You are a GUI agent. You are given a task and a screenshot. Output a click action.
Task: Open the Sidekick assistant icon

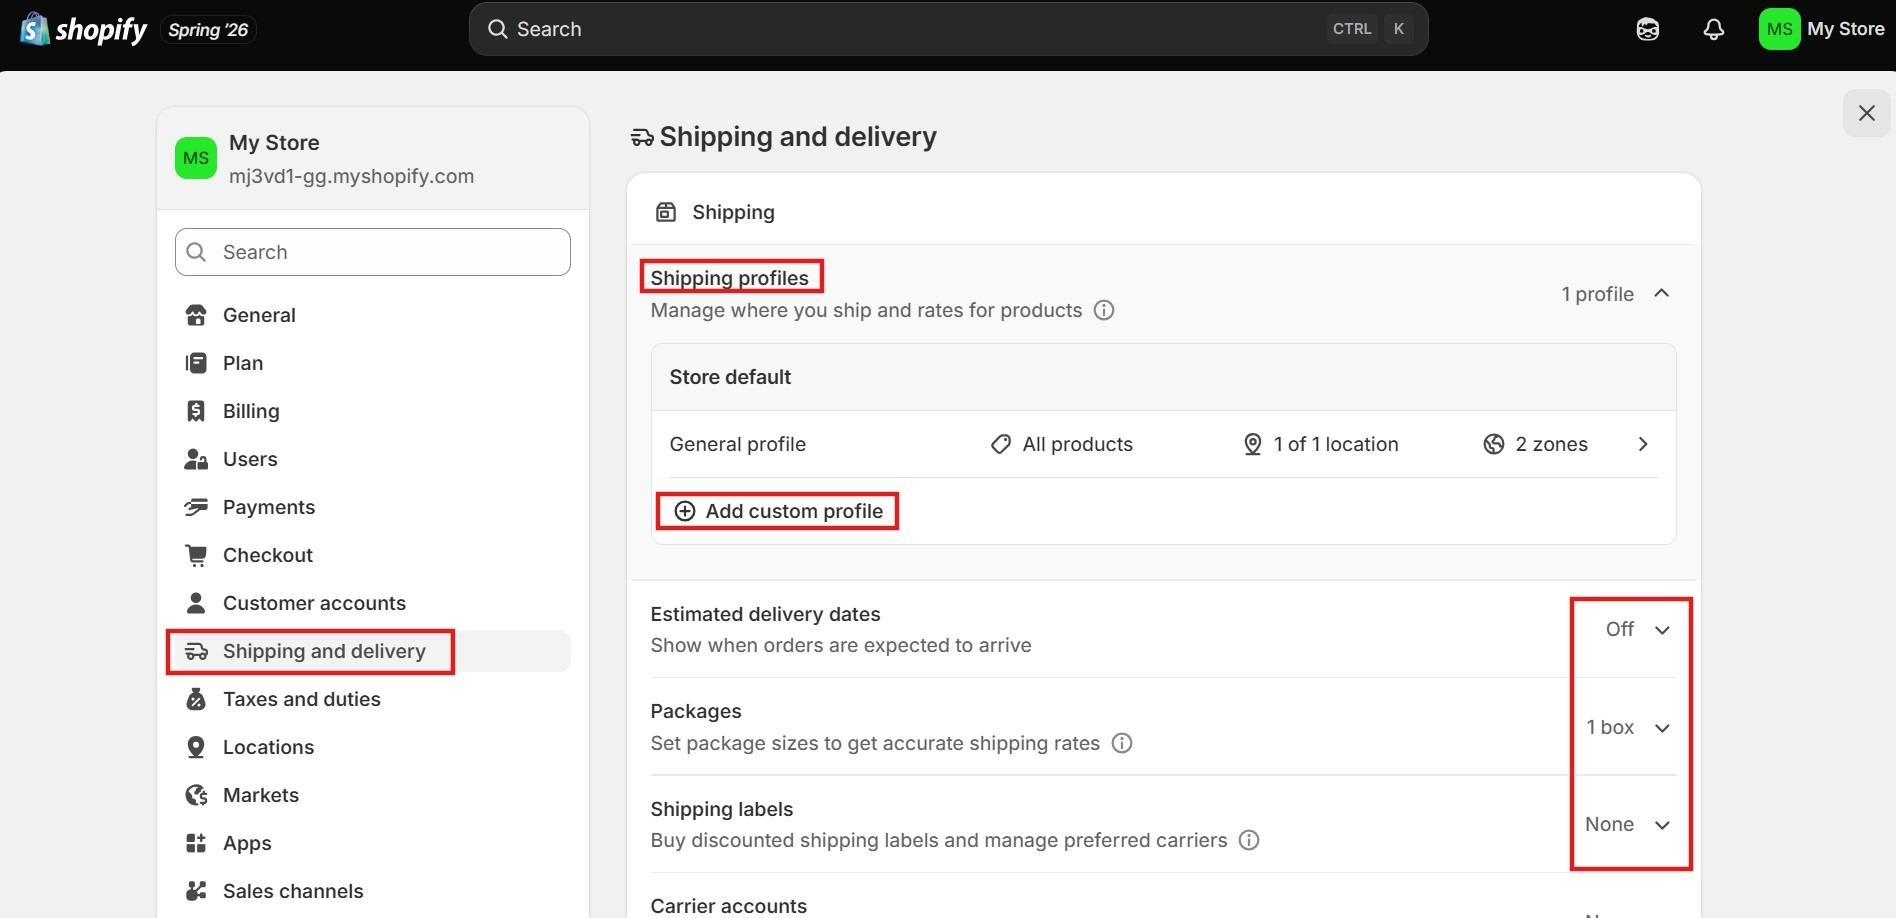[1647, 29]
